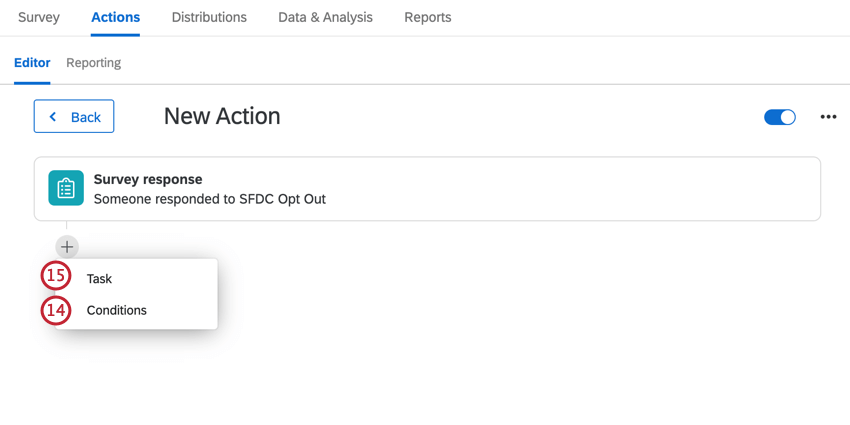Open the Distributions tab
Screen dimensions: 850x425
(209, 17)
